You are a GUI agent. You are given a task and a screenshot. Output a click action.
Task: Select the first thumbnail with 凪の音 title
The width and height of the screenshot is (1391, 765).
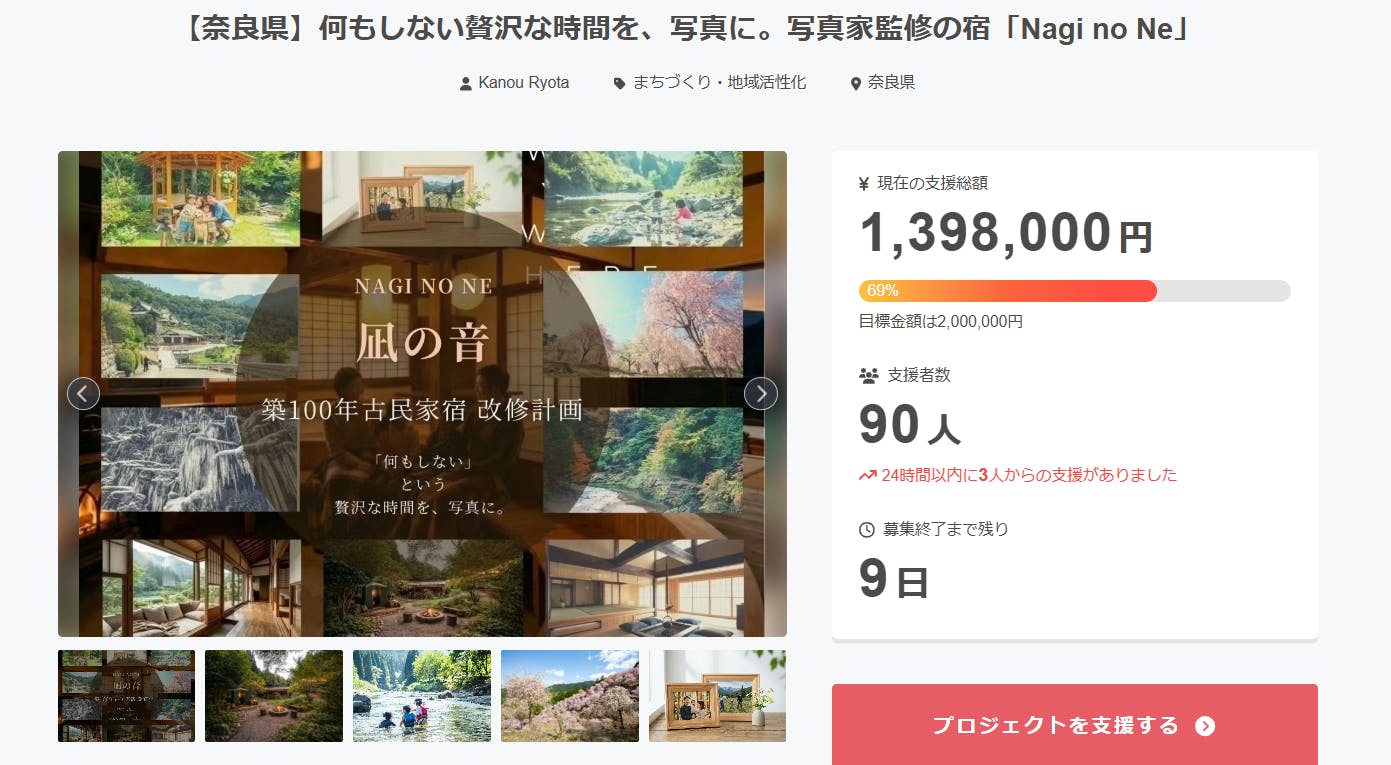(x=126, y=696)
